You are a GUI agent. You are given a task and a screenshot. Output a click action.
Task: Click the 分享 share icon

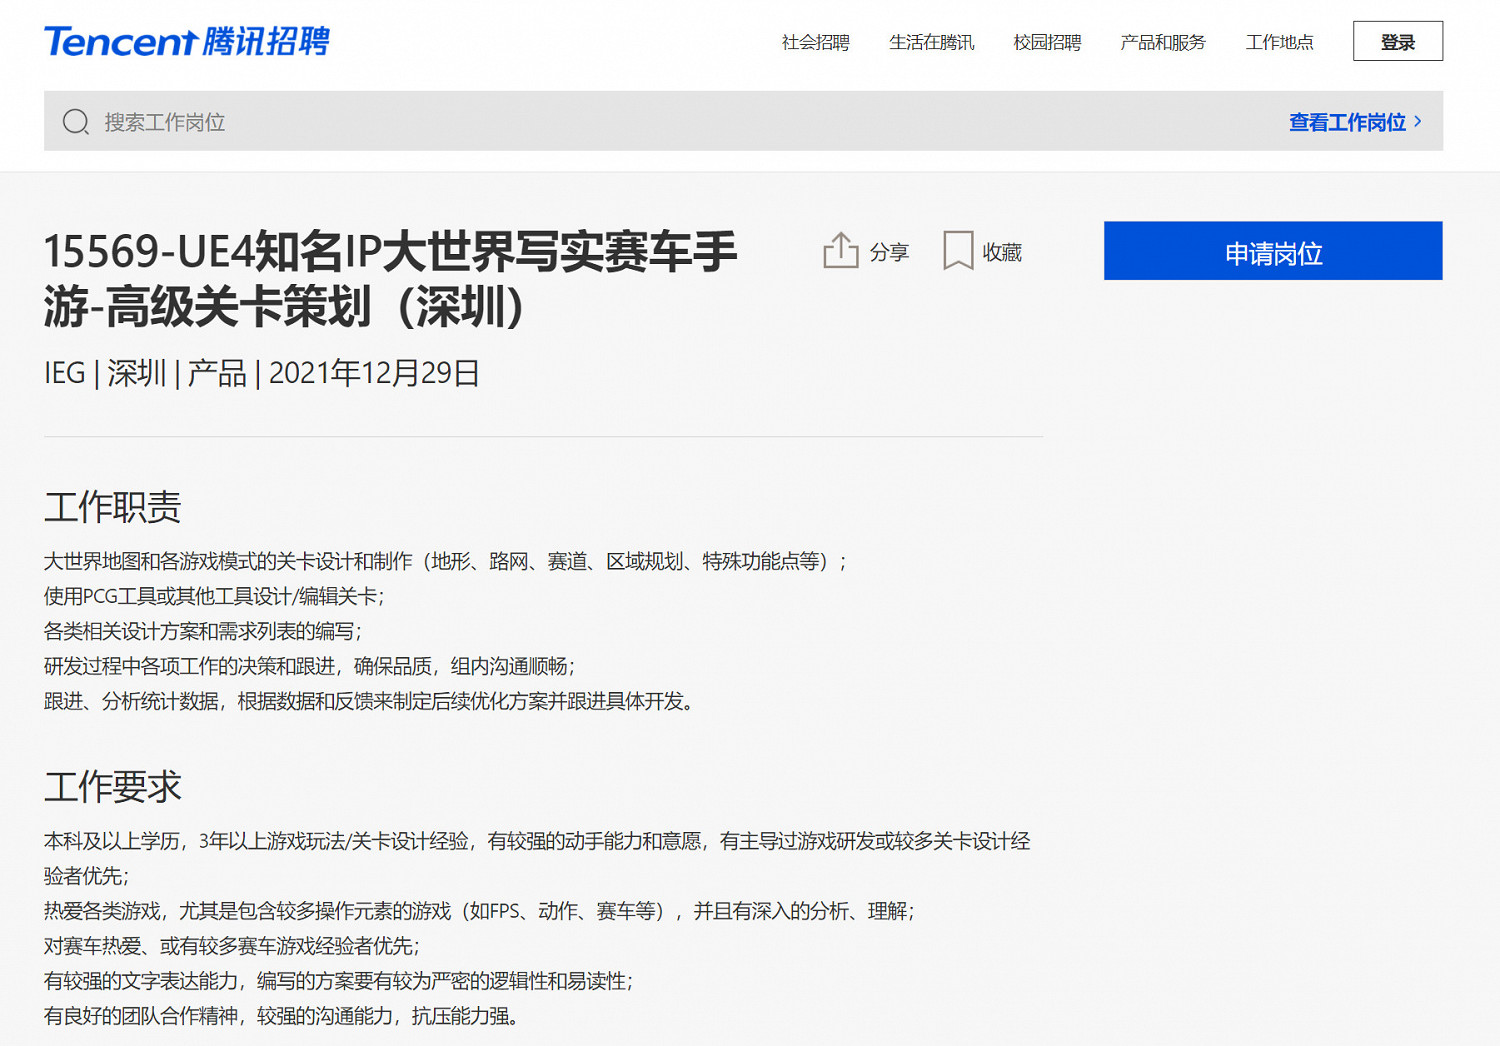click(x=841, y=250)
